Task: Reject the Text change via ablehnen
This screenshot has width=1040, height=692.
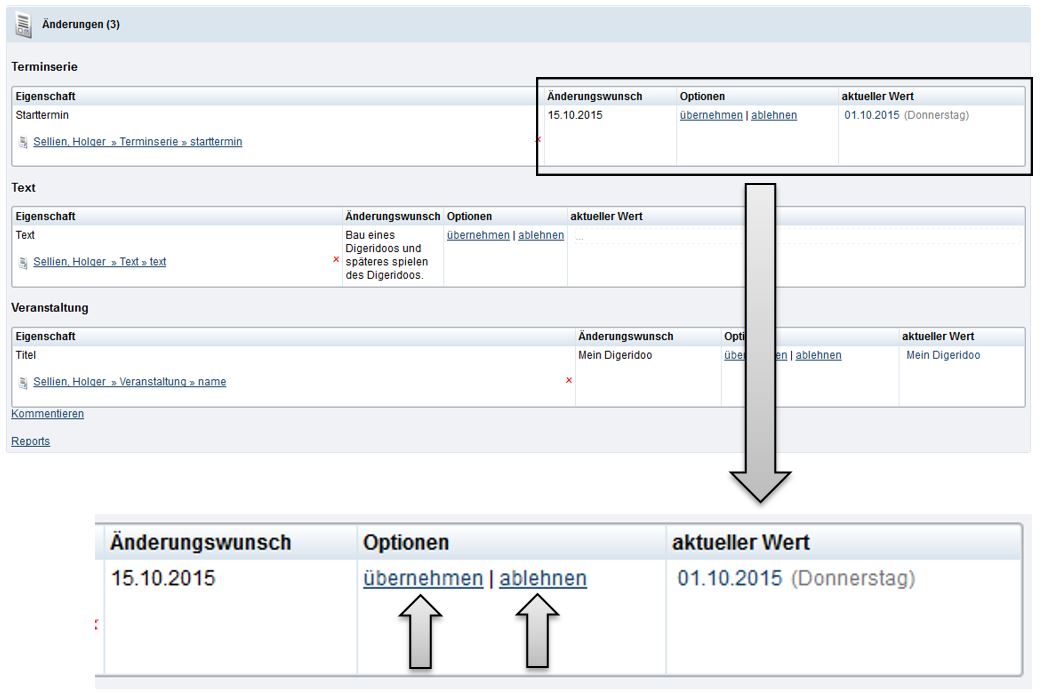Action: (x=540, y=235)
